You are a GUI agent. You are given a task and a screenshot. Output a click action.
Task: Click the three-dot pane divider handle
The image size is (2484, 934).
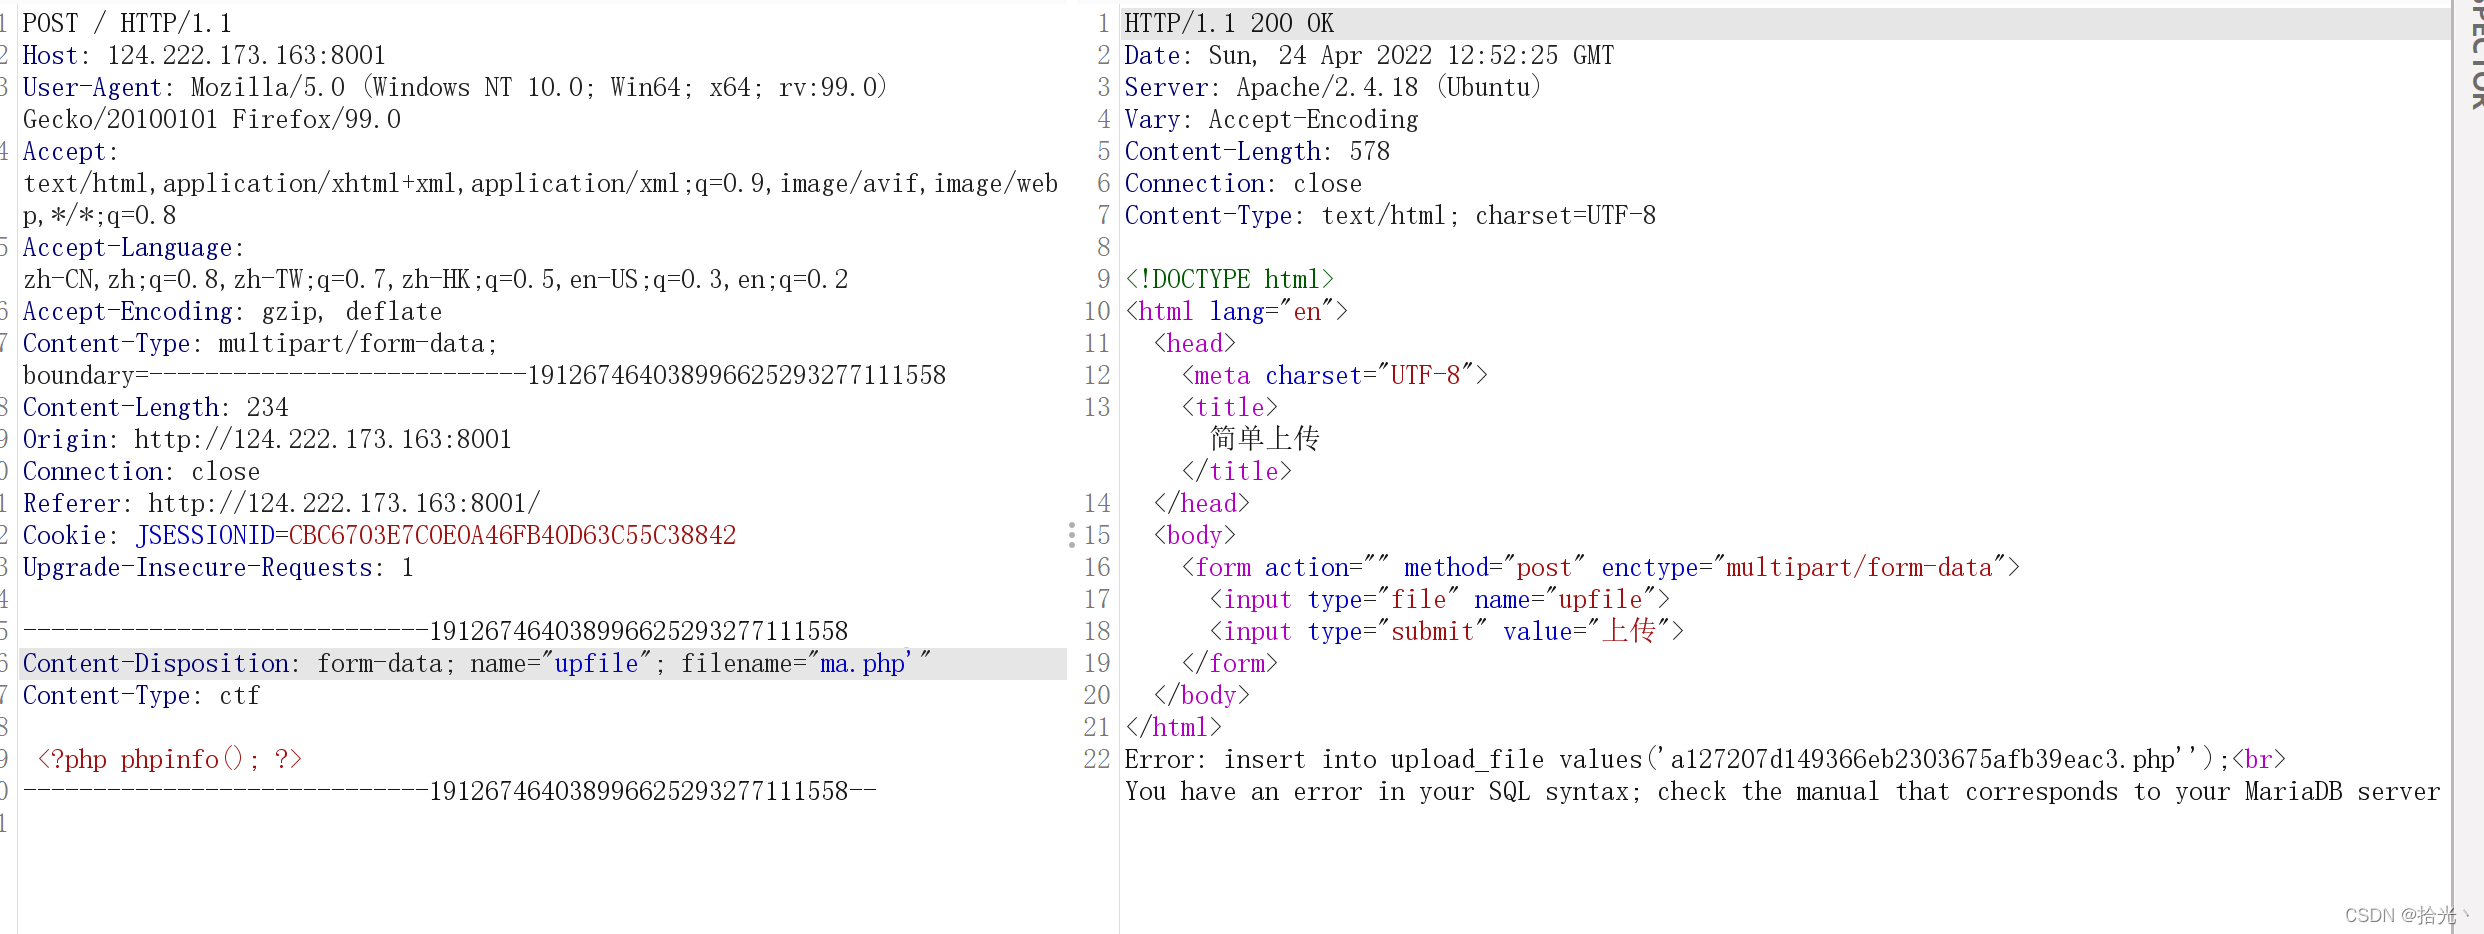1071,535
